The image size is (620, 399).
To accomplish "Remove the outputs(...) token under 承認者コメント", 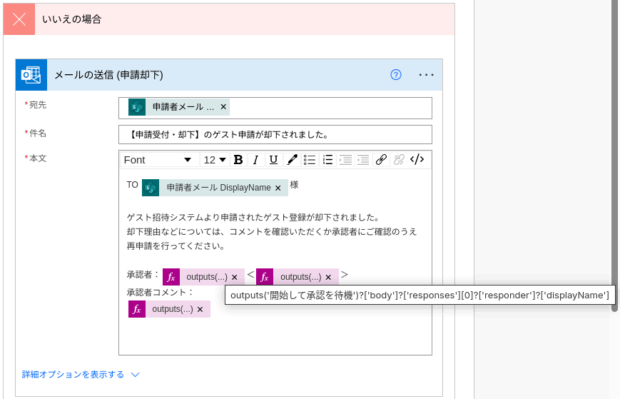I will [200, 309].
